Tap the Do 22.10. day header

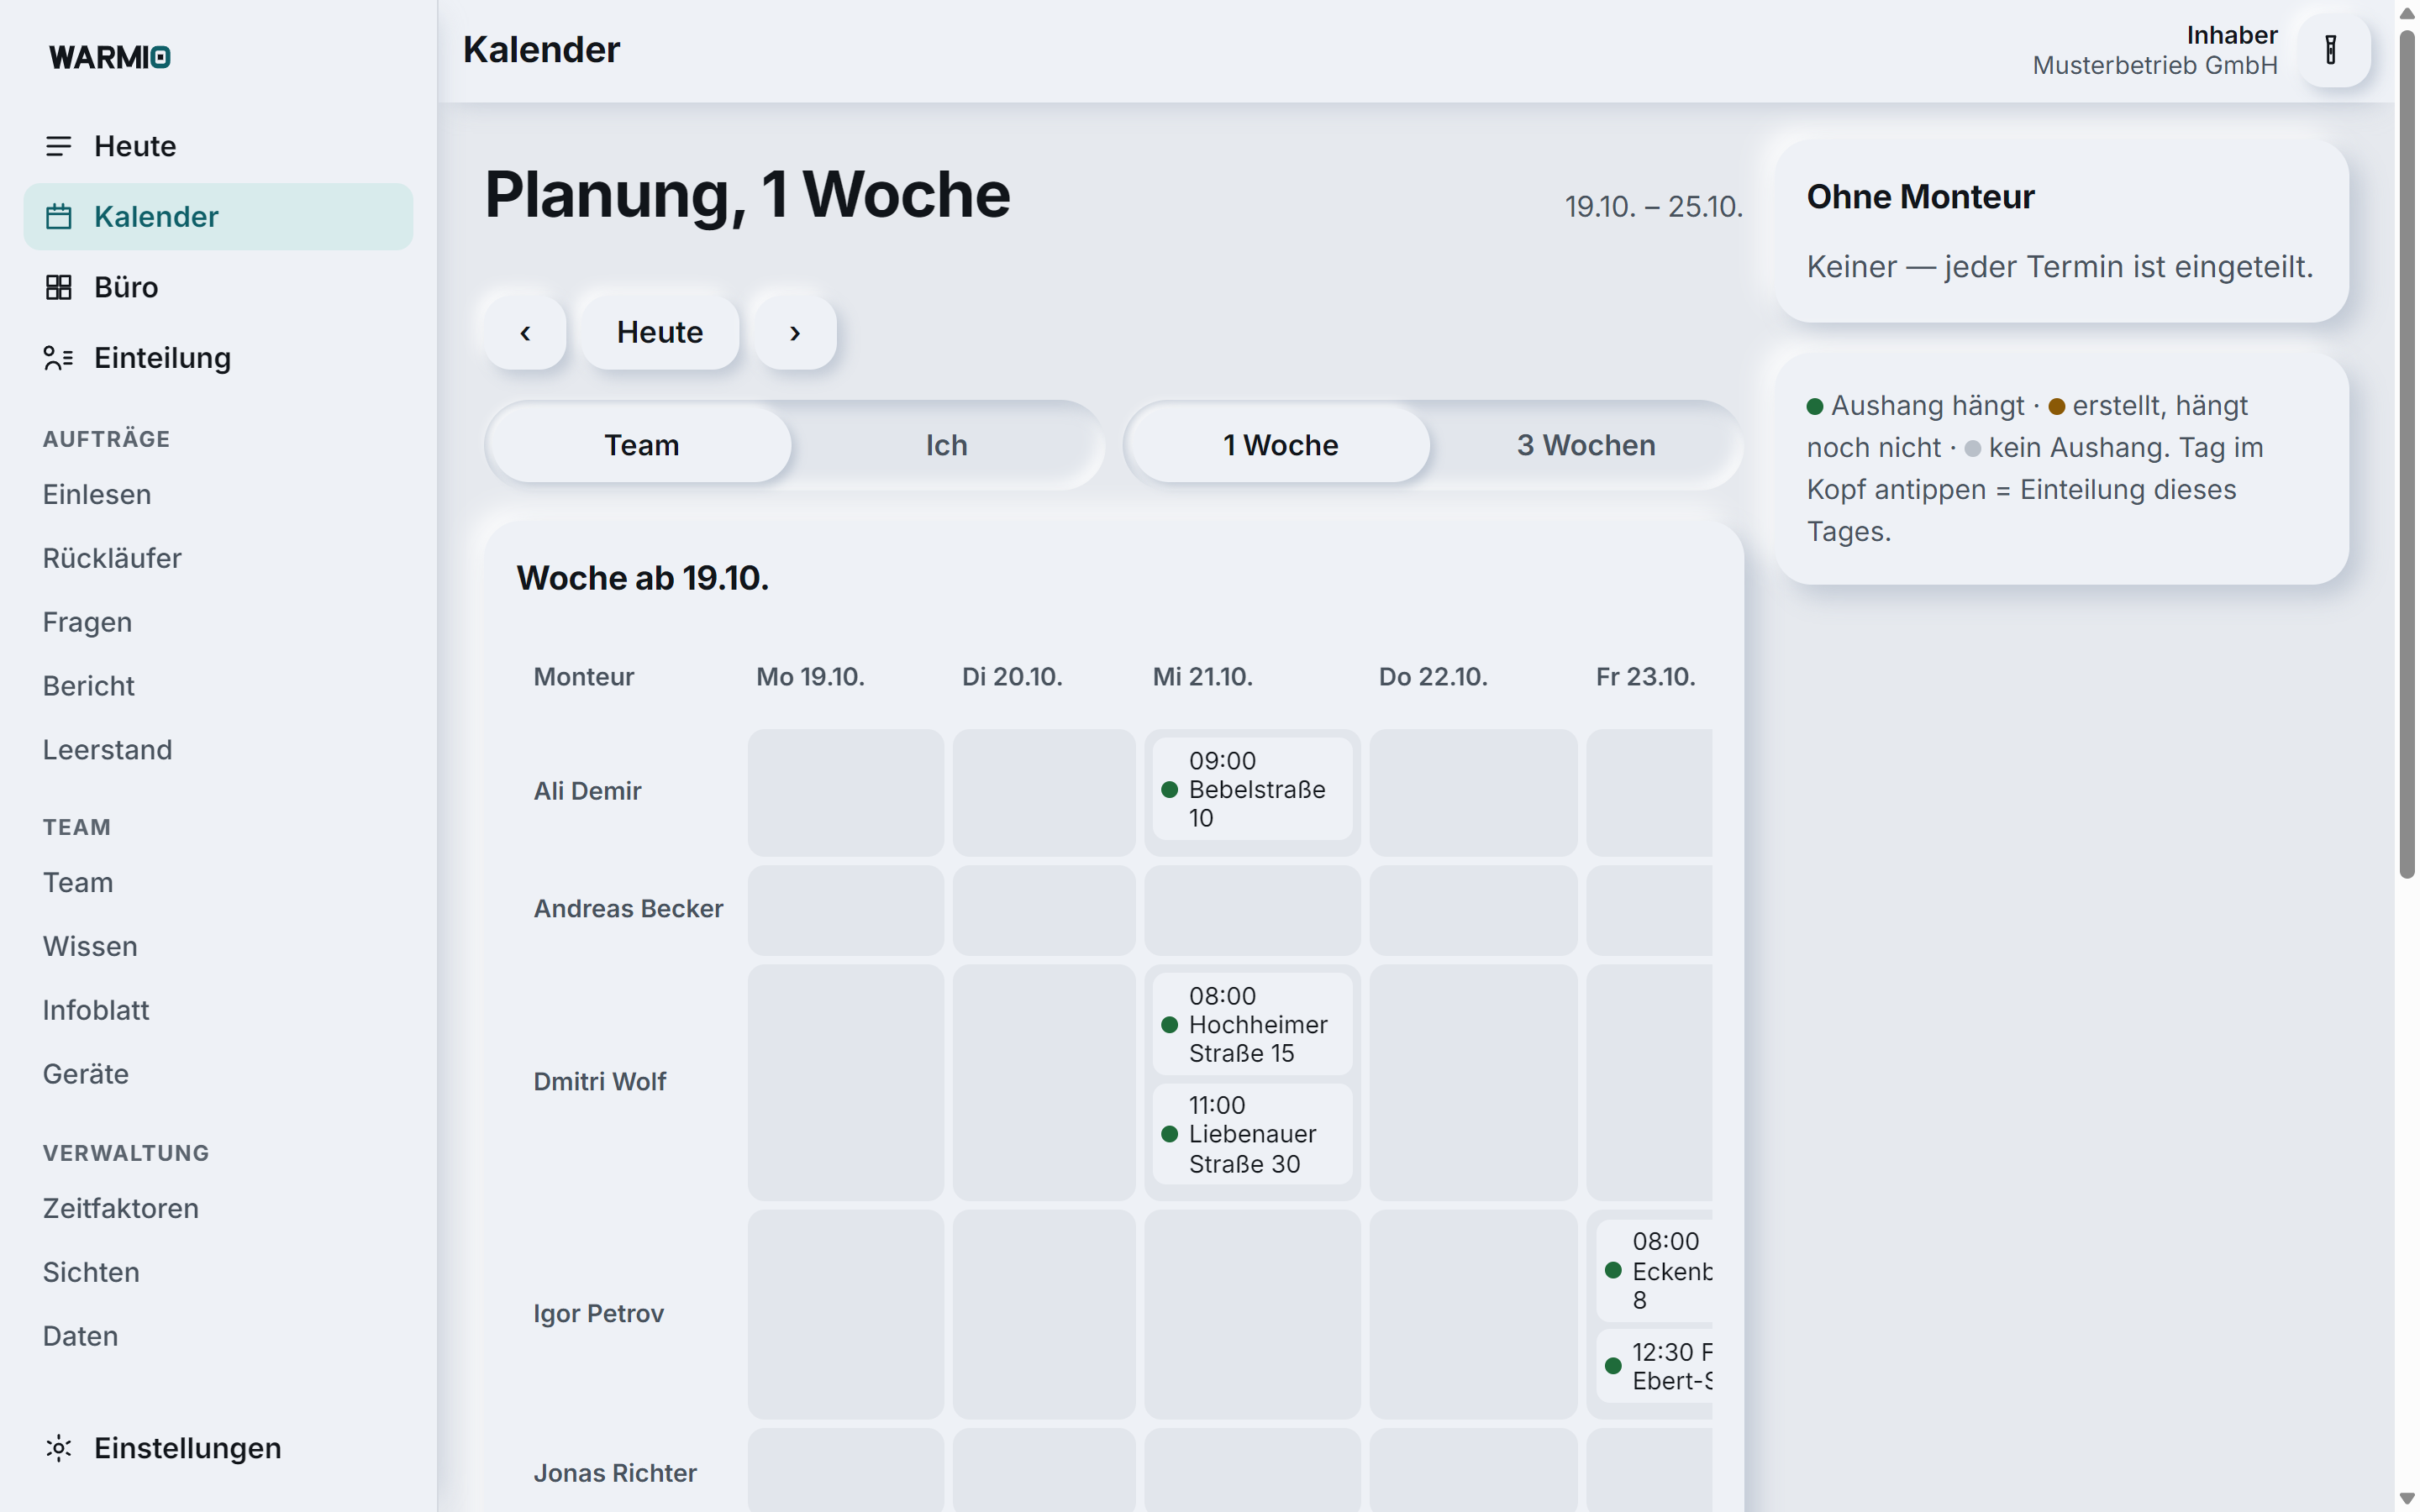tap(1433, 677)
